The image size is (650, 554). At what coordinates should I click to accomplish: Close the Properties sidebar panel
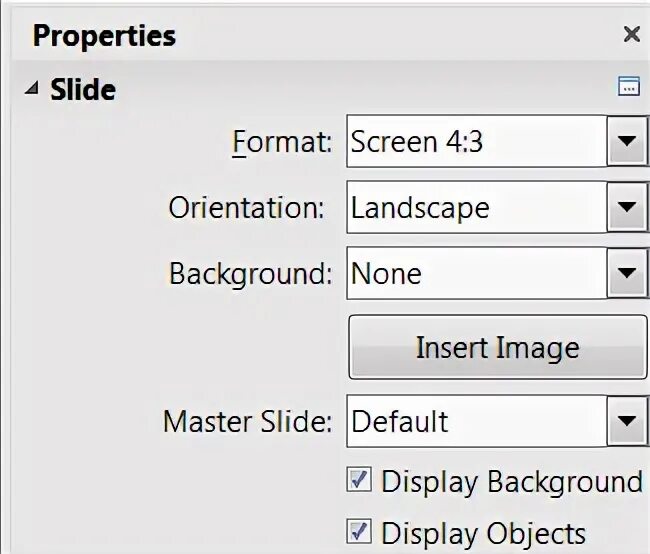tap(631, 35)
